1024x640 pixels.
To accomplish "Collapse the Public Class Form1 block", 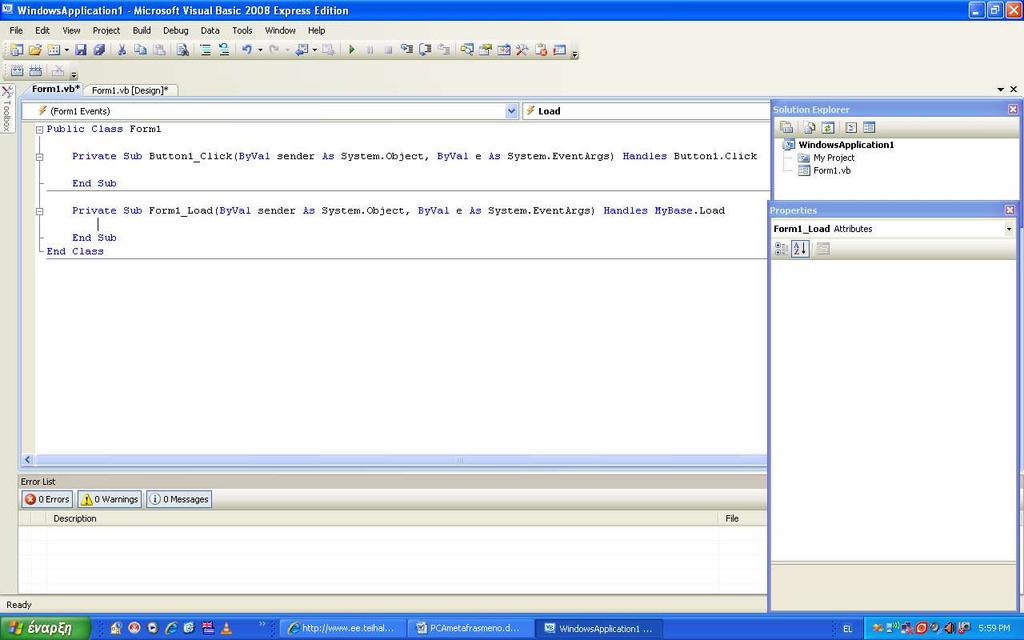I will 39,129.
